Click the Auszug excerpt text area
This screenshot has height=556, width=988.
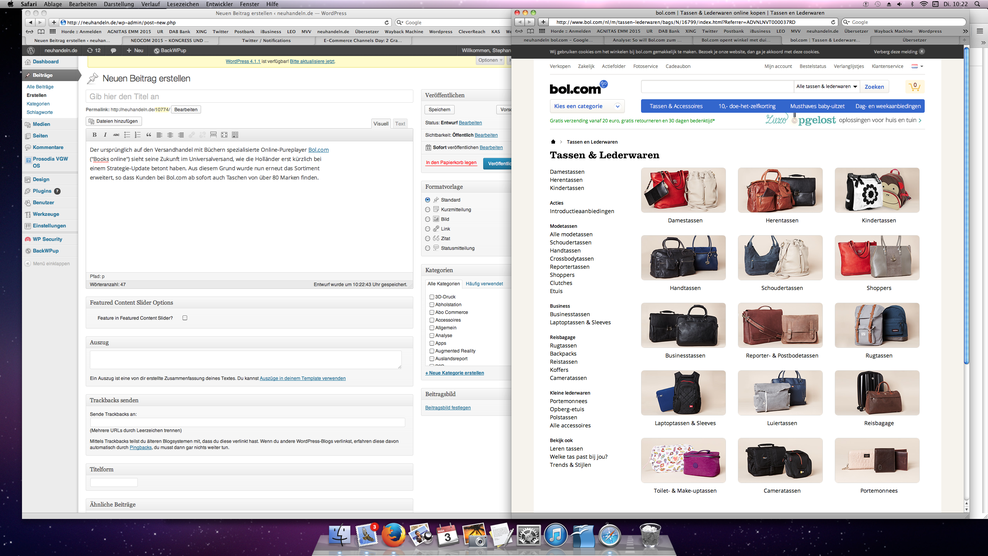click(246, 359)
